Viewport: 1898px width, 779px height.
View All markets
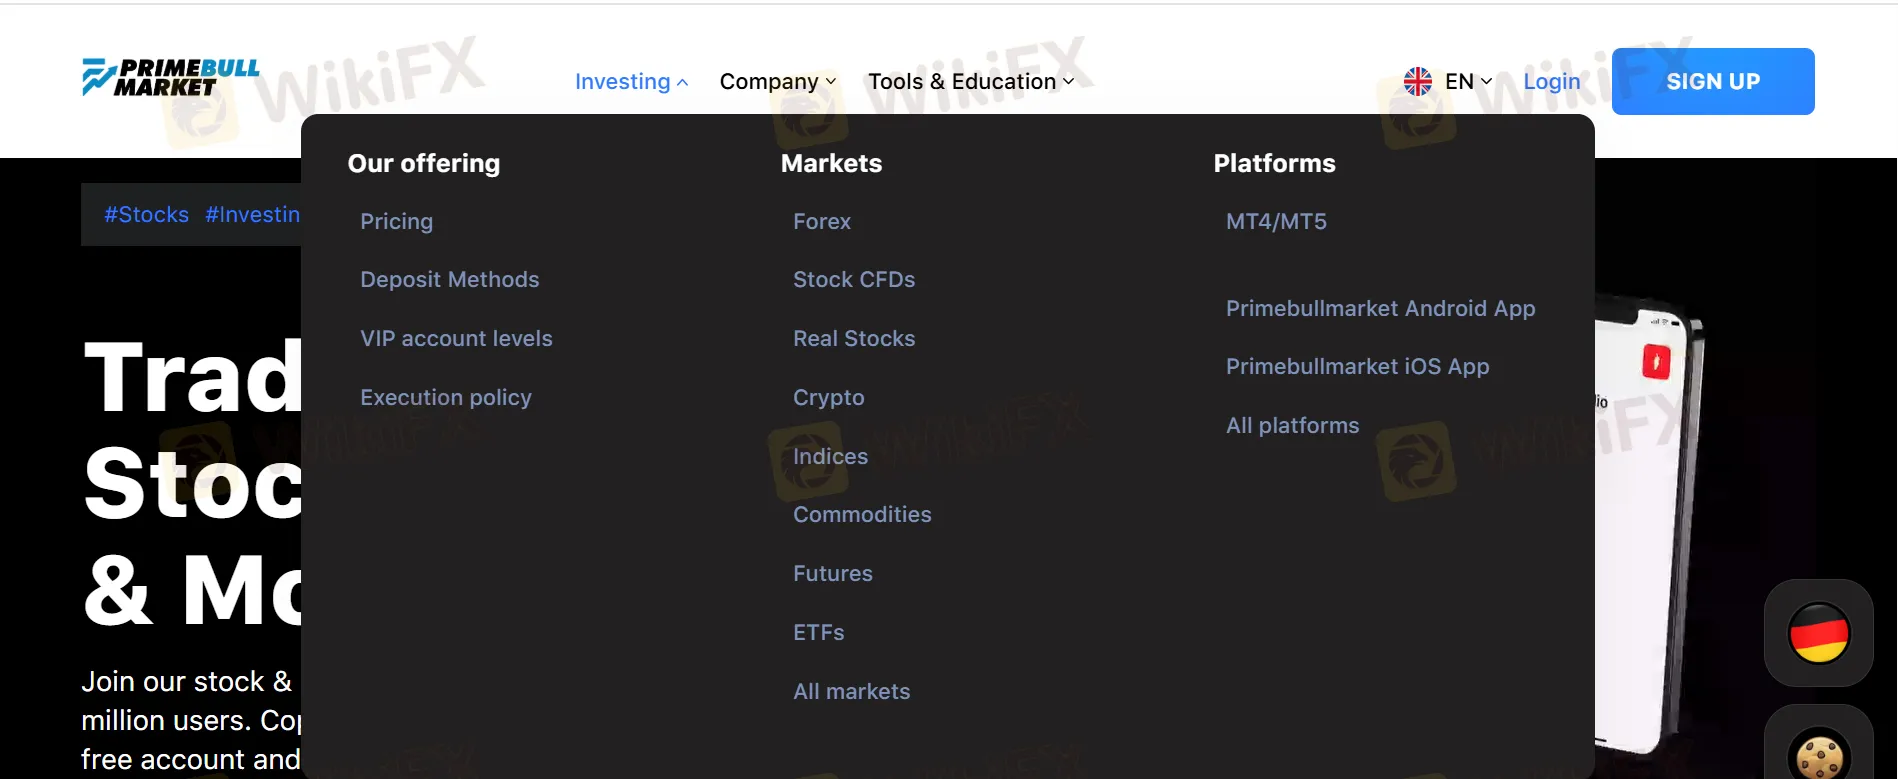[851, 690]
